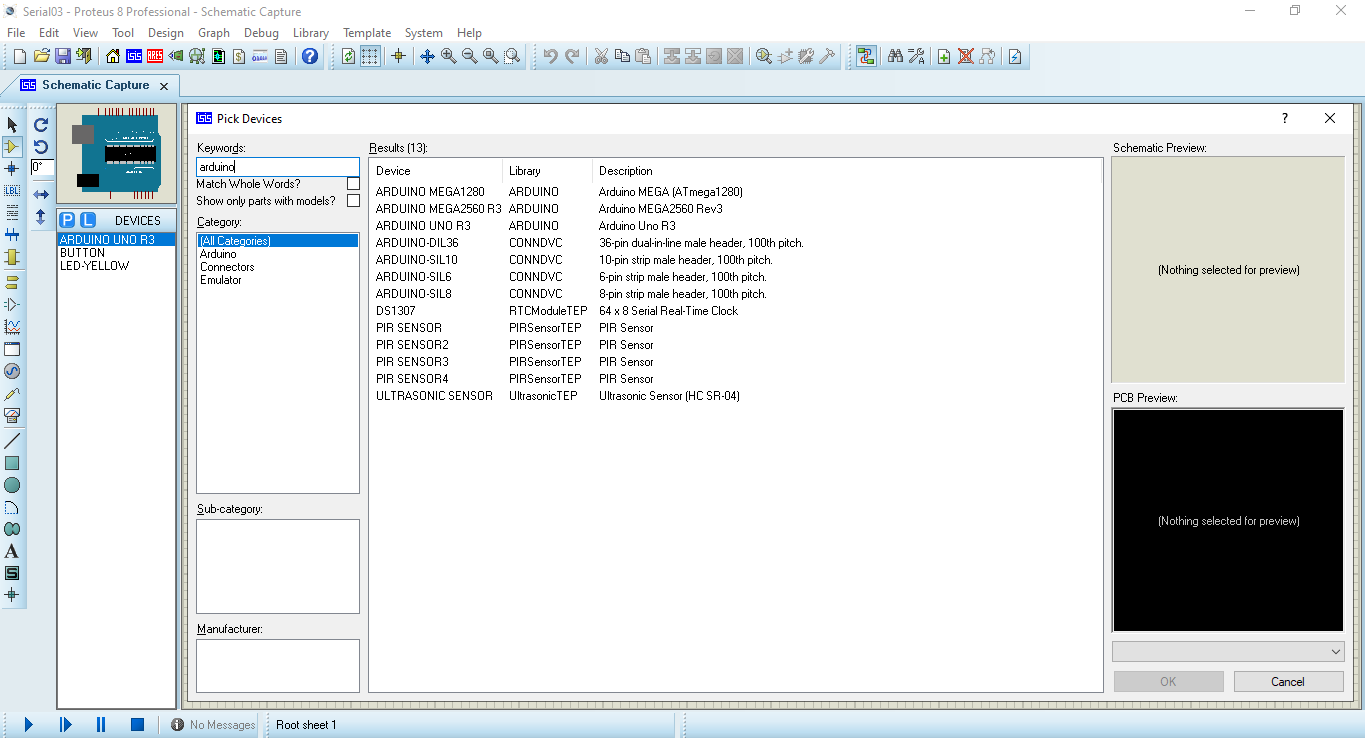1365x738 pixels.
Task: Flip horizontally with X-mirror icon
Action: click(41, 194)
